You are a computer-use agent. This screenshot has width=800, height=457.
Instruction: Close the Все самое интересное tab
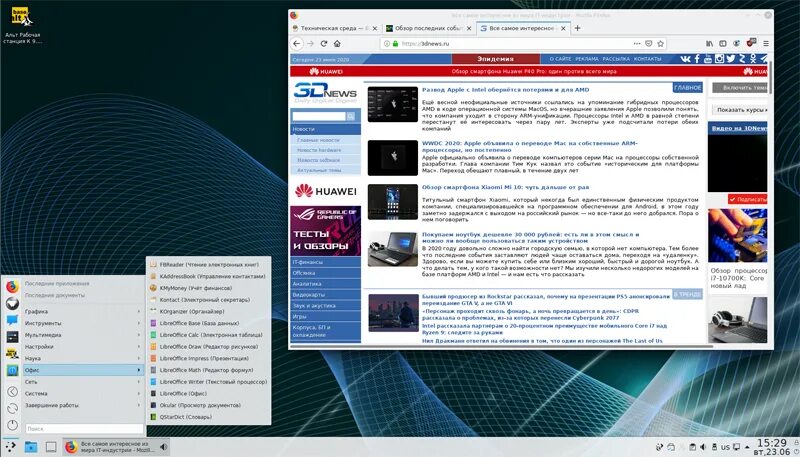click(x=563, y=29)
